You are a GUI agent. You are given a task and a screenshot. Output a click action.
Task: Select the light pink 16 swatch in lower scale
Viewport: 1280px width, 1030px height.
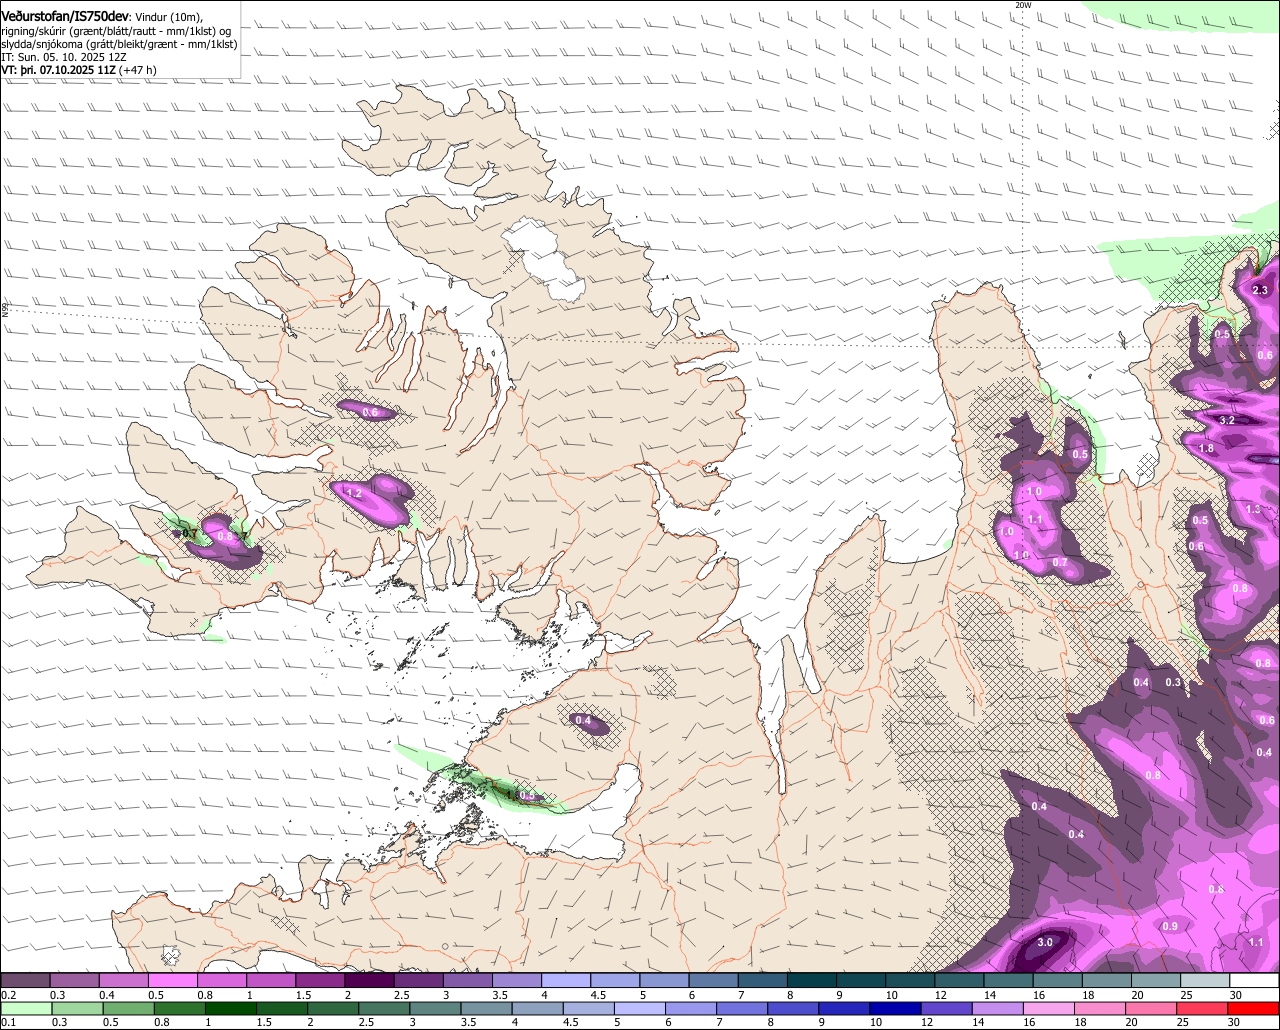tap(1049, 1009)
